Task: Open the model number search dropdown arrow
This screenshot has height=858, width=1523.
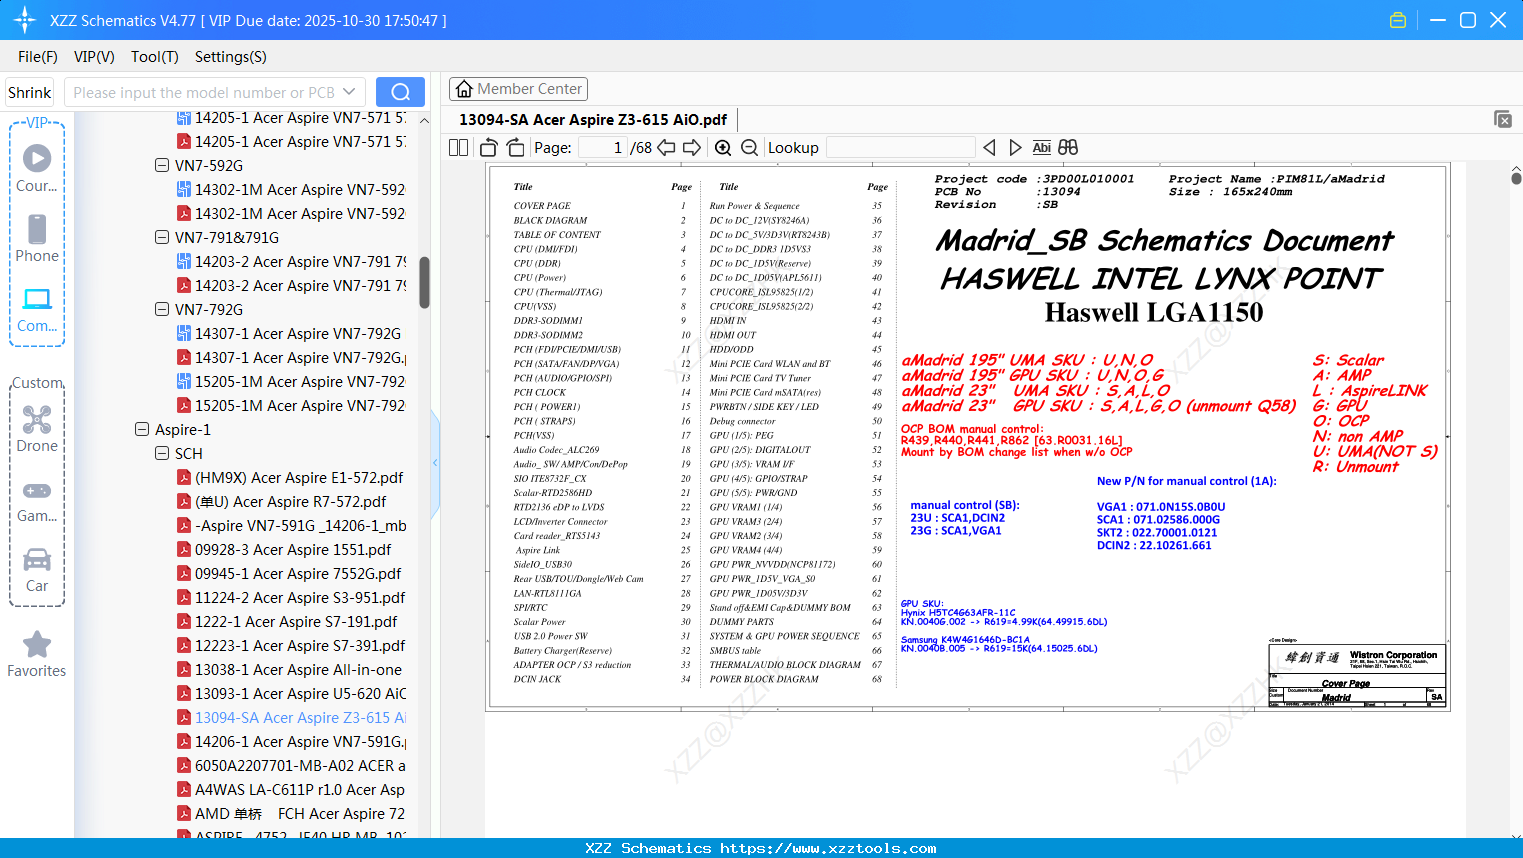Action: tap(349, 92)
